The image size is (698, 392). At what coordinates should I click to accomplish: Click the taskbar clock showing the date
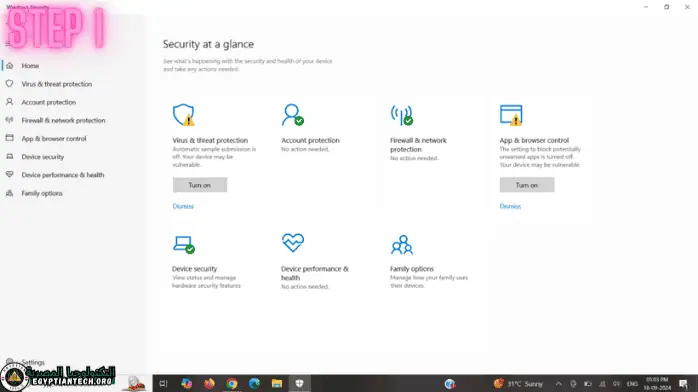(657, 384)
